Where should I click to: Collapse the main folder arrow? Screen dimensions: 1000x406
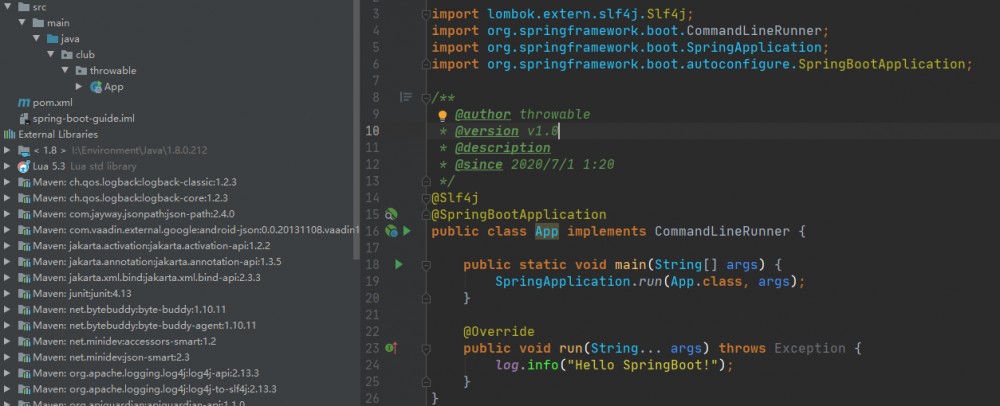click(22, 23)
